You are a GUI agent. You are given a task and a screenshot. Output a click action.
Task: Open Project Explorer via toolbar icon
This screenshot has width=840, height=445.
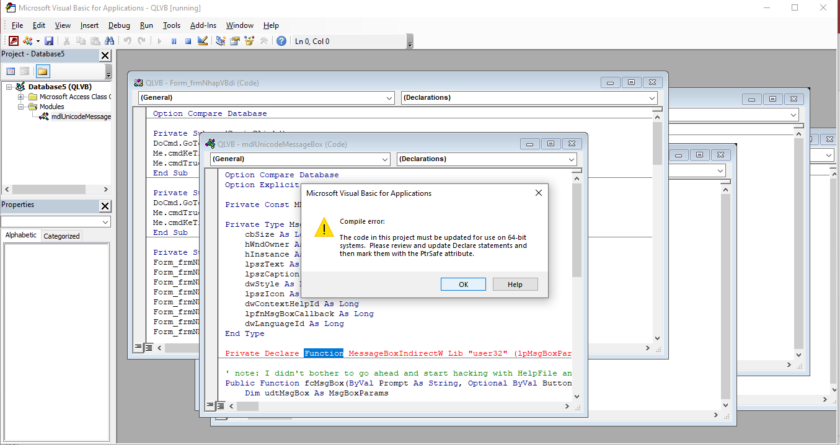click(220, 41)
